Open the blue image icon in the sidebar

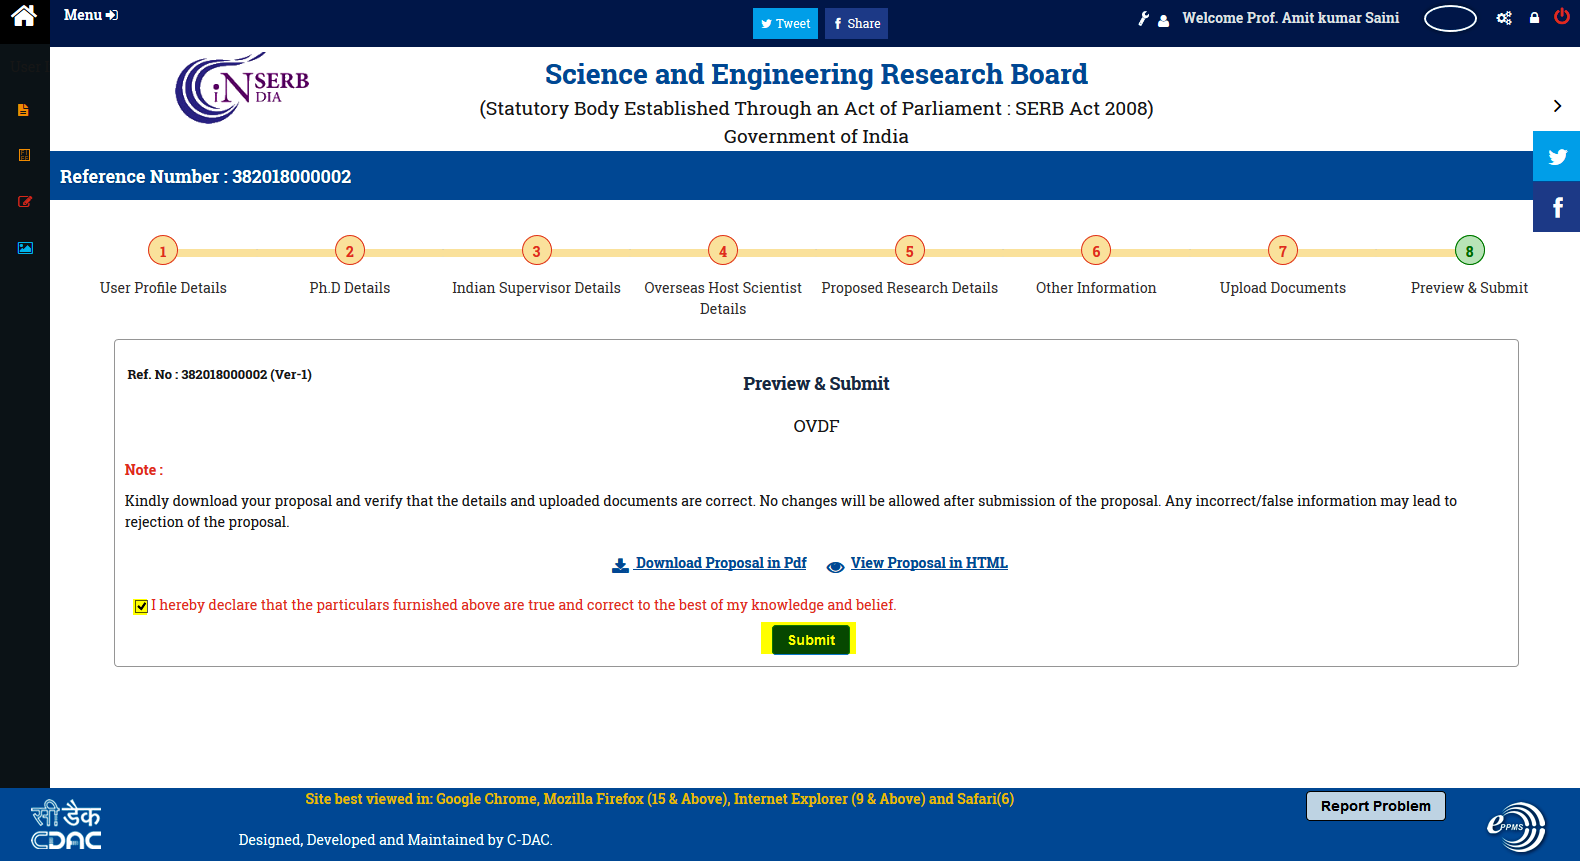(x=25, y=248)
